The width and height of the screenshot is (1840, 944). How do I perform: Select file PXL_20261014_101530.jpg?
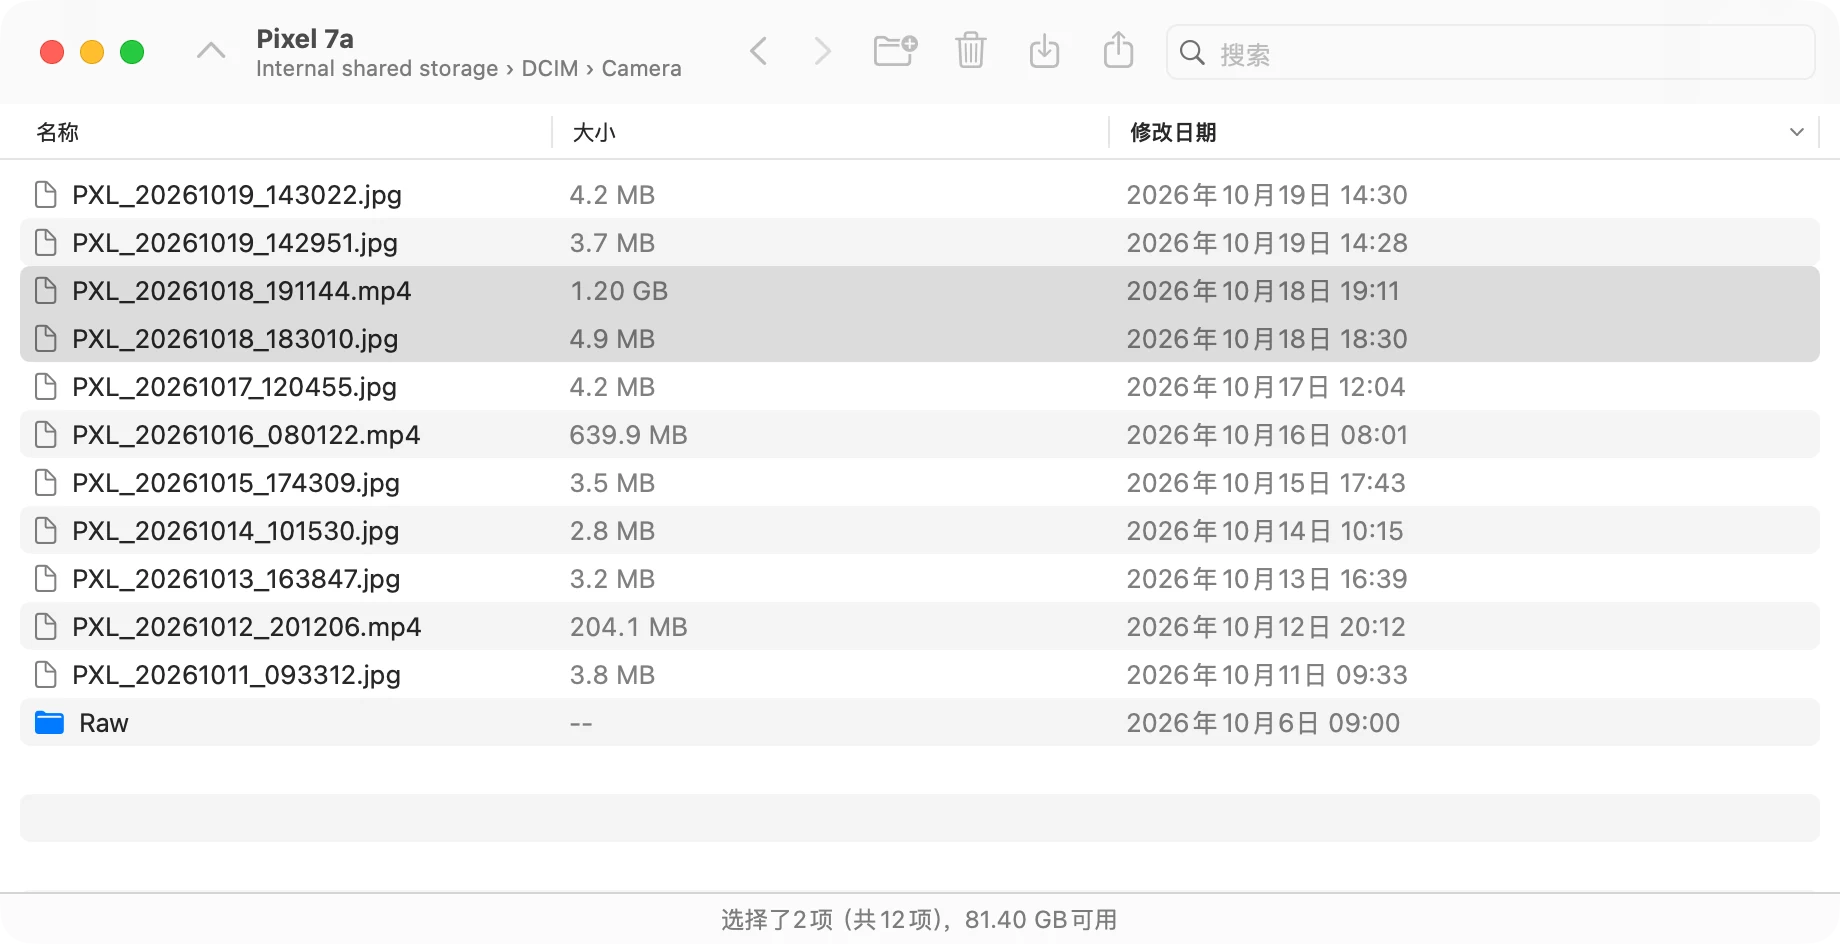236,530
